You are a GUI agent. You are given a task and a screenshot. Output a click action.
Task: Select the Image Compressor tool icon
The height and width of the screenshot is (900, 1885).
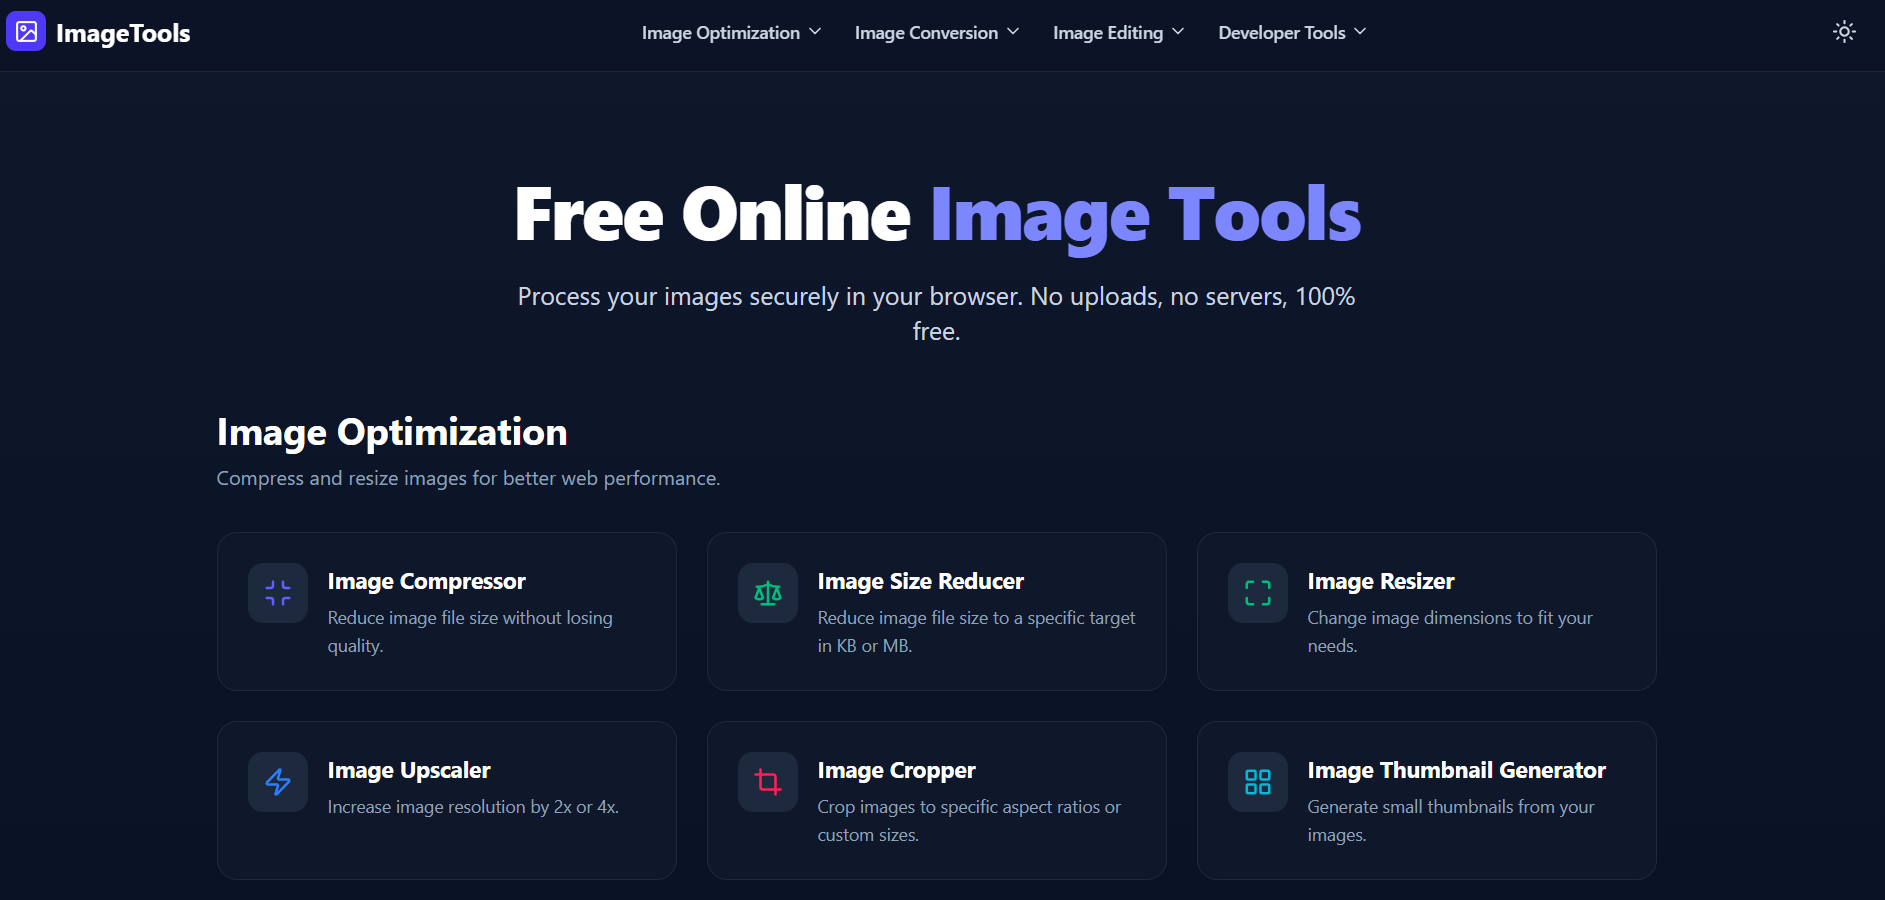pos(277,592)
